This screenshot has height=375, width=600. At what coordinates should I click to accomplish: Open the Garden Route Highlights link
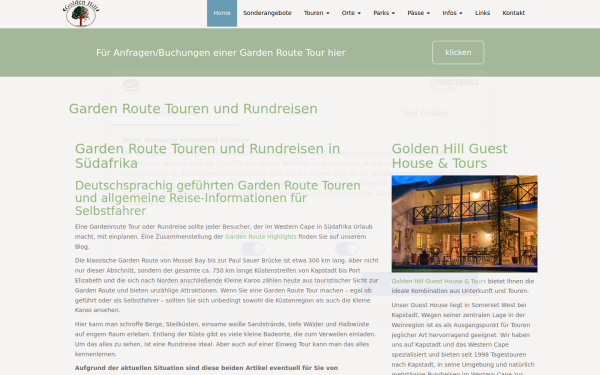[261, 237]
